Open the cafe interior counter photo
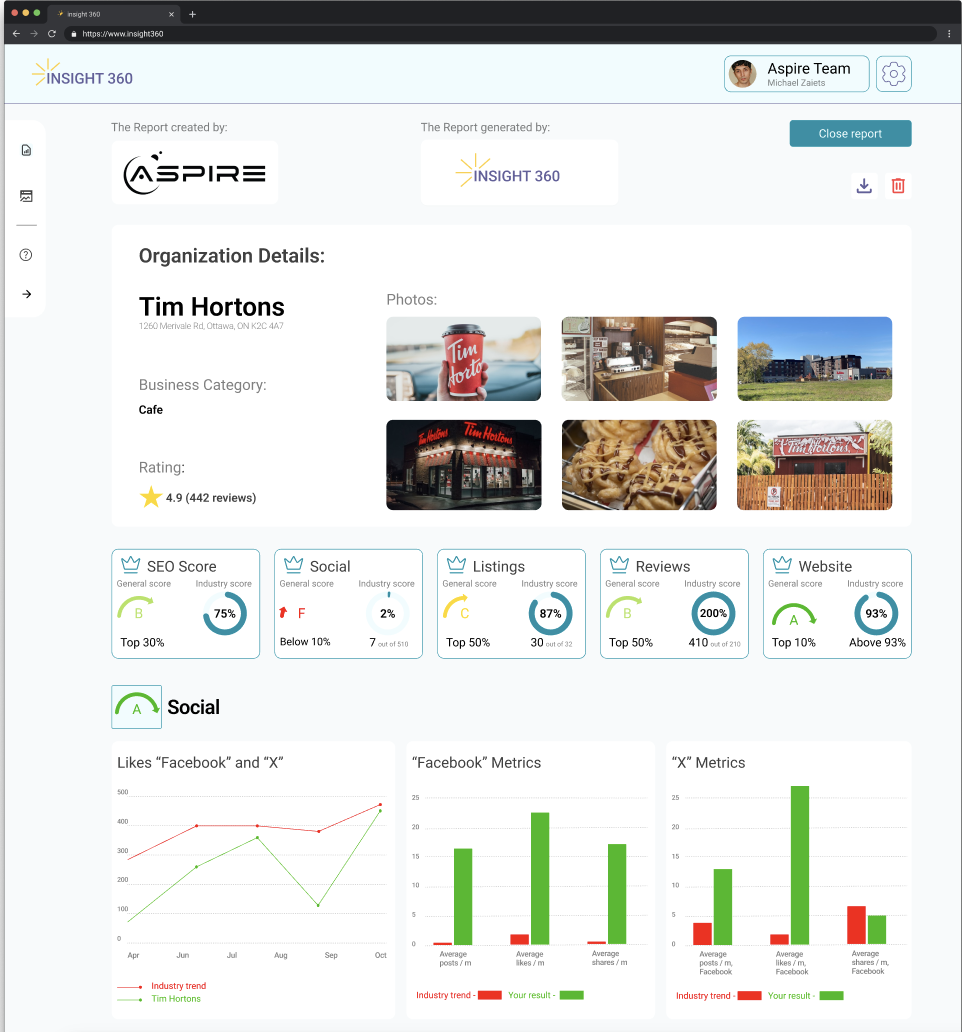Viewport: 962px width, 1032px height. click(639, 359)
